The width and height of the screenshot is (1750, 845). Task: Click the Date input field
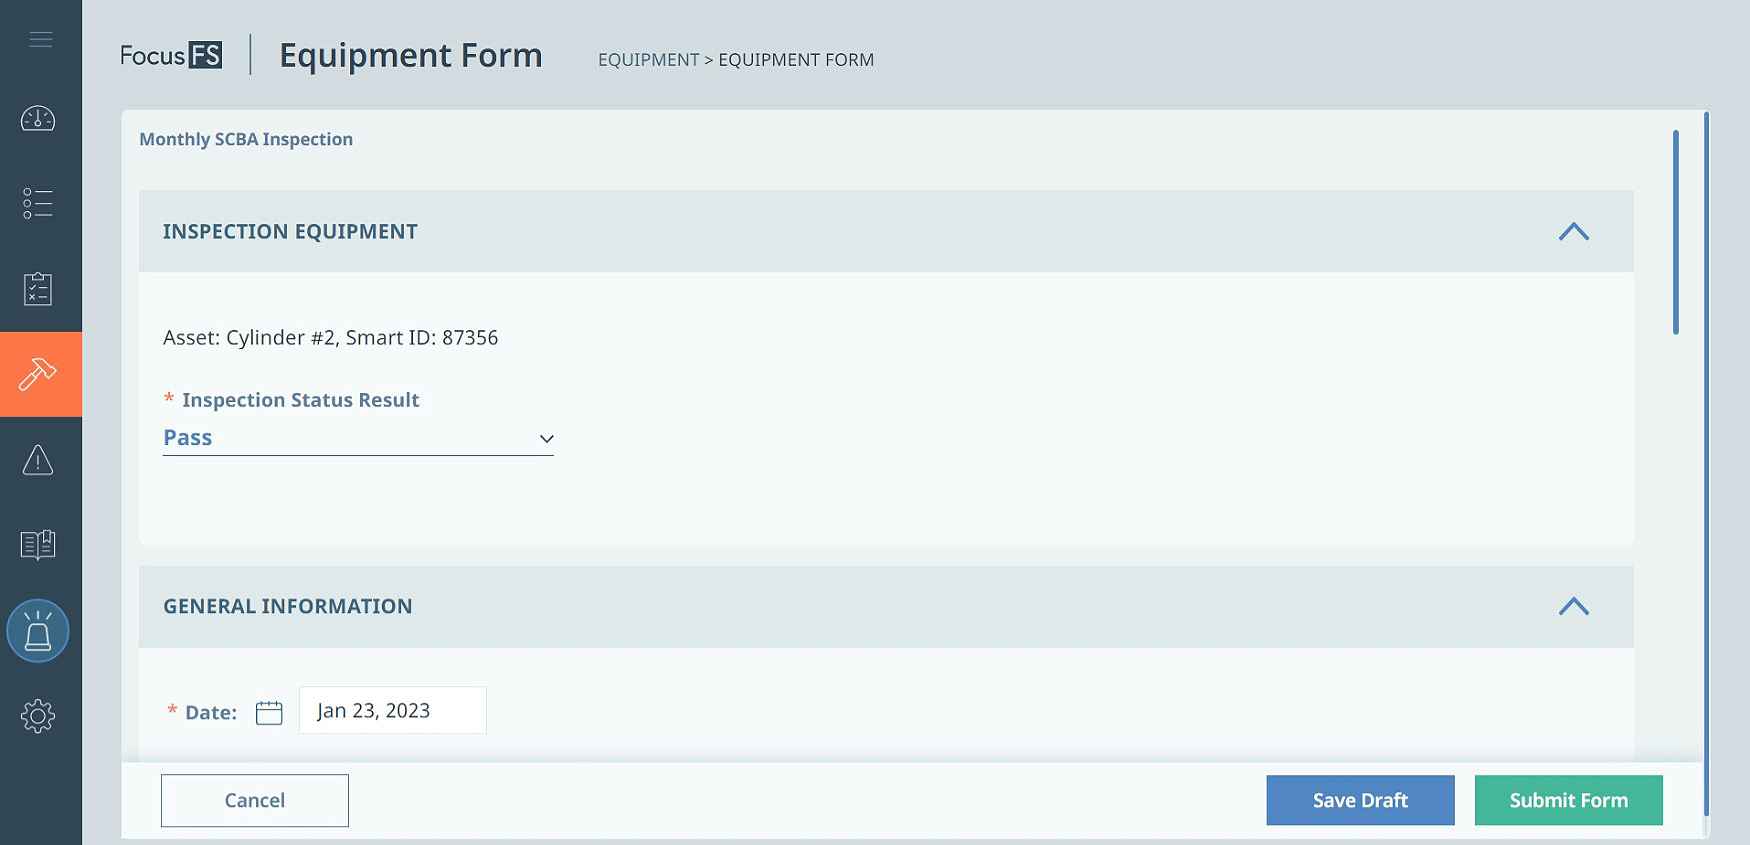pos(393,710)
